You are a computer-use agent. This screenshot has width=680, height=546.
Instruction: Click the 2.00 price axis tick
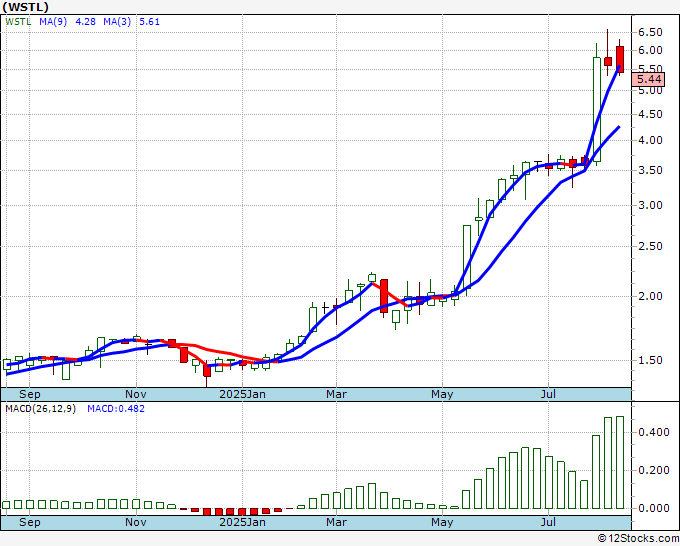pyautogui.click(x=650, y=296)
